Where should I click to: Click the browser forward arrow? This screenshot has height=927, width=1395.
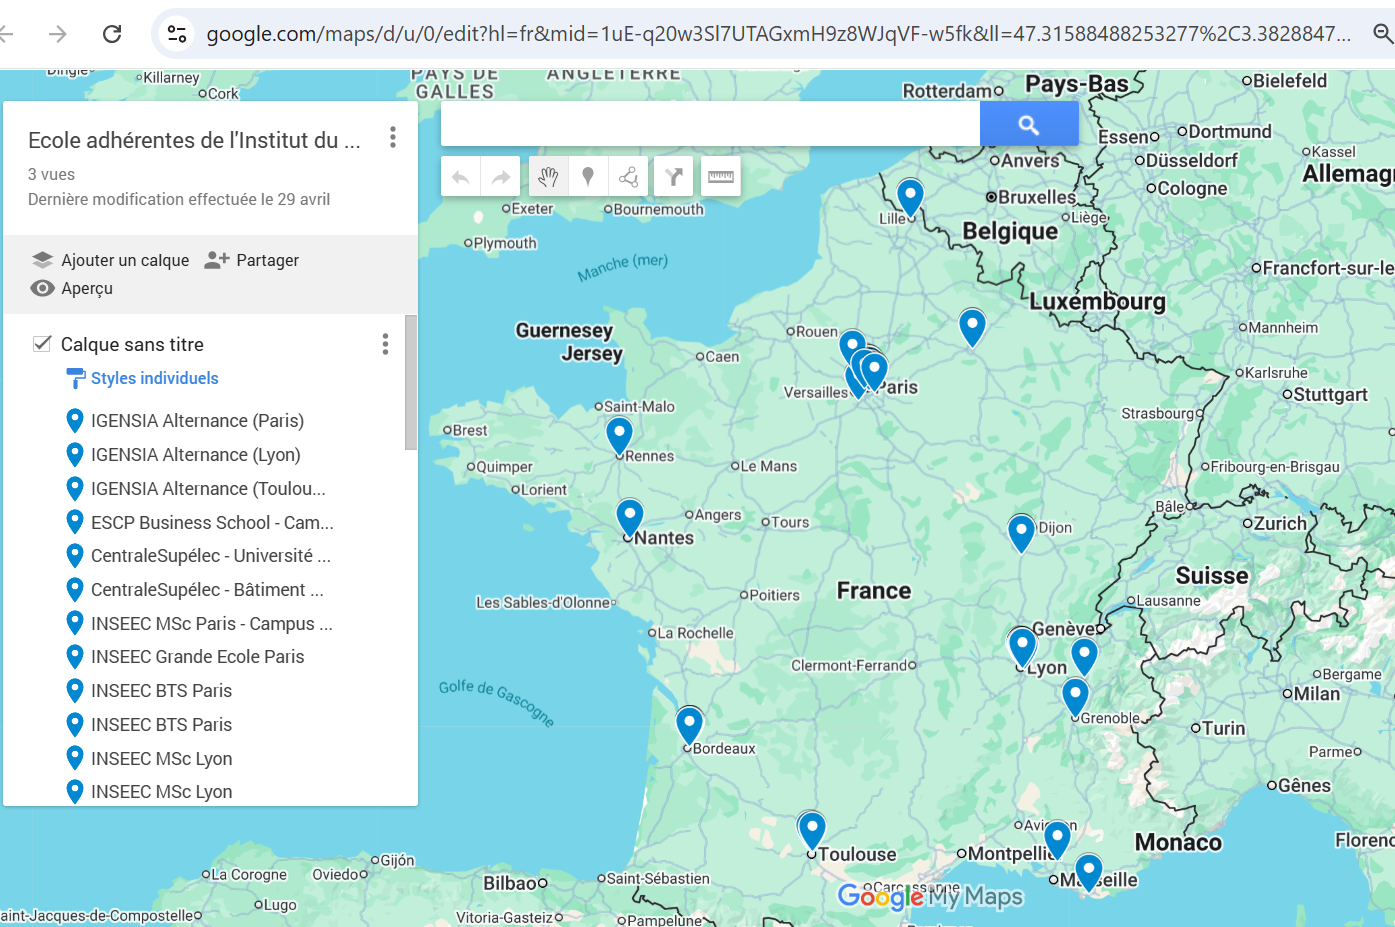coord(58,34)
